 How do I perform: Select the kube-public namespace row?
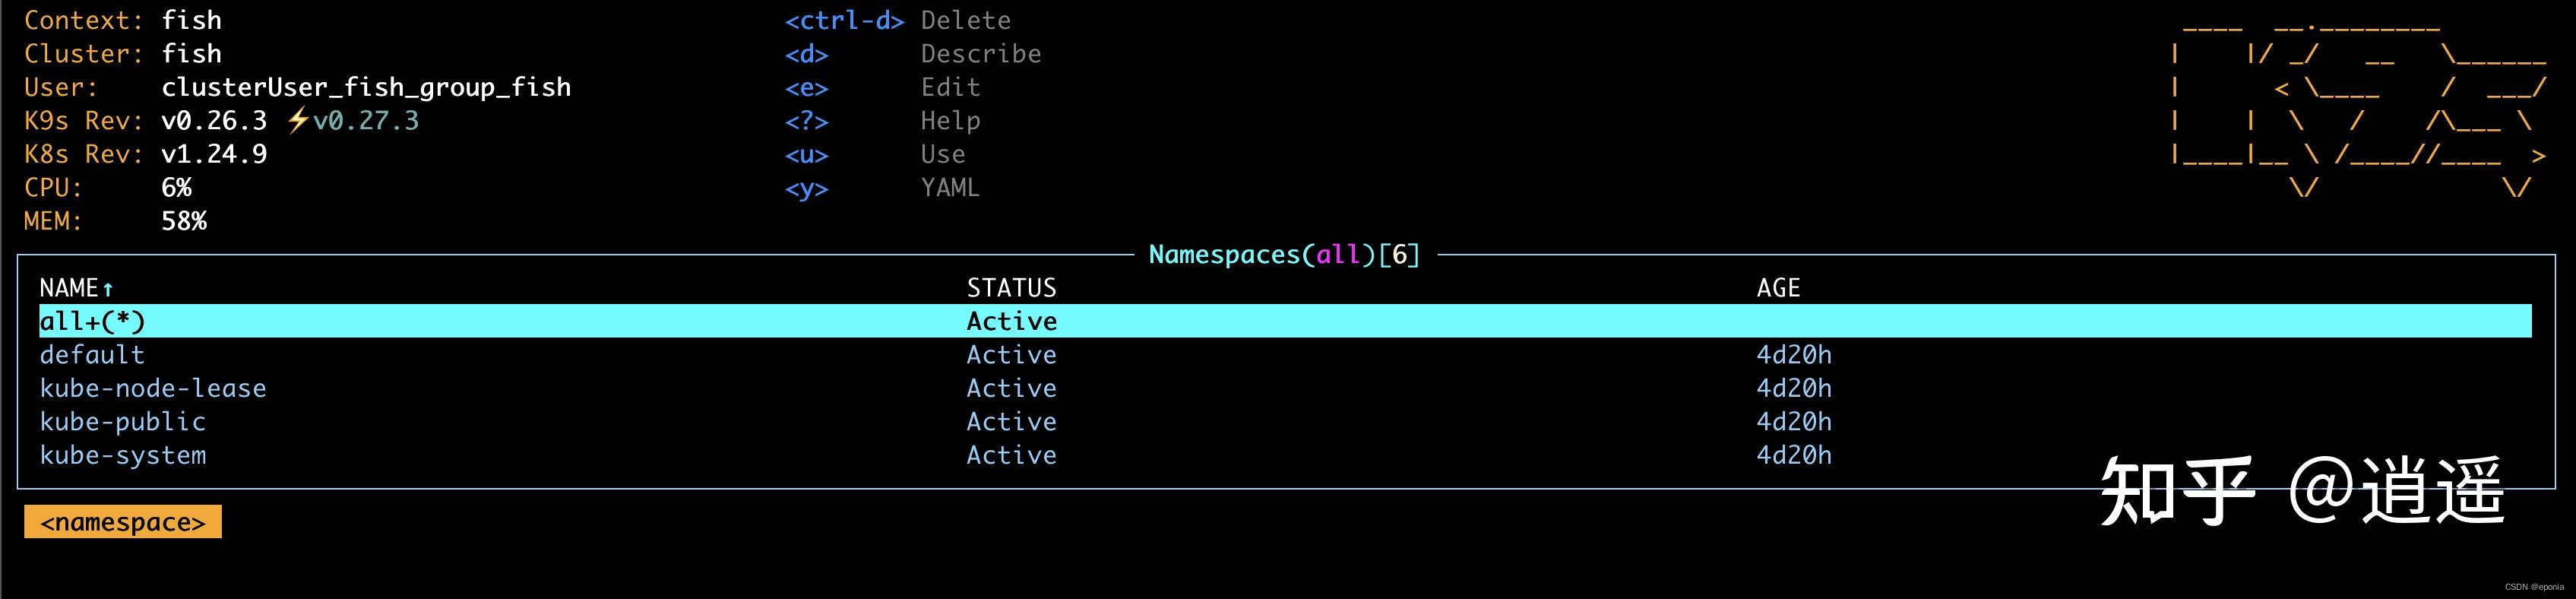click(x=123, y=422)
